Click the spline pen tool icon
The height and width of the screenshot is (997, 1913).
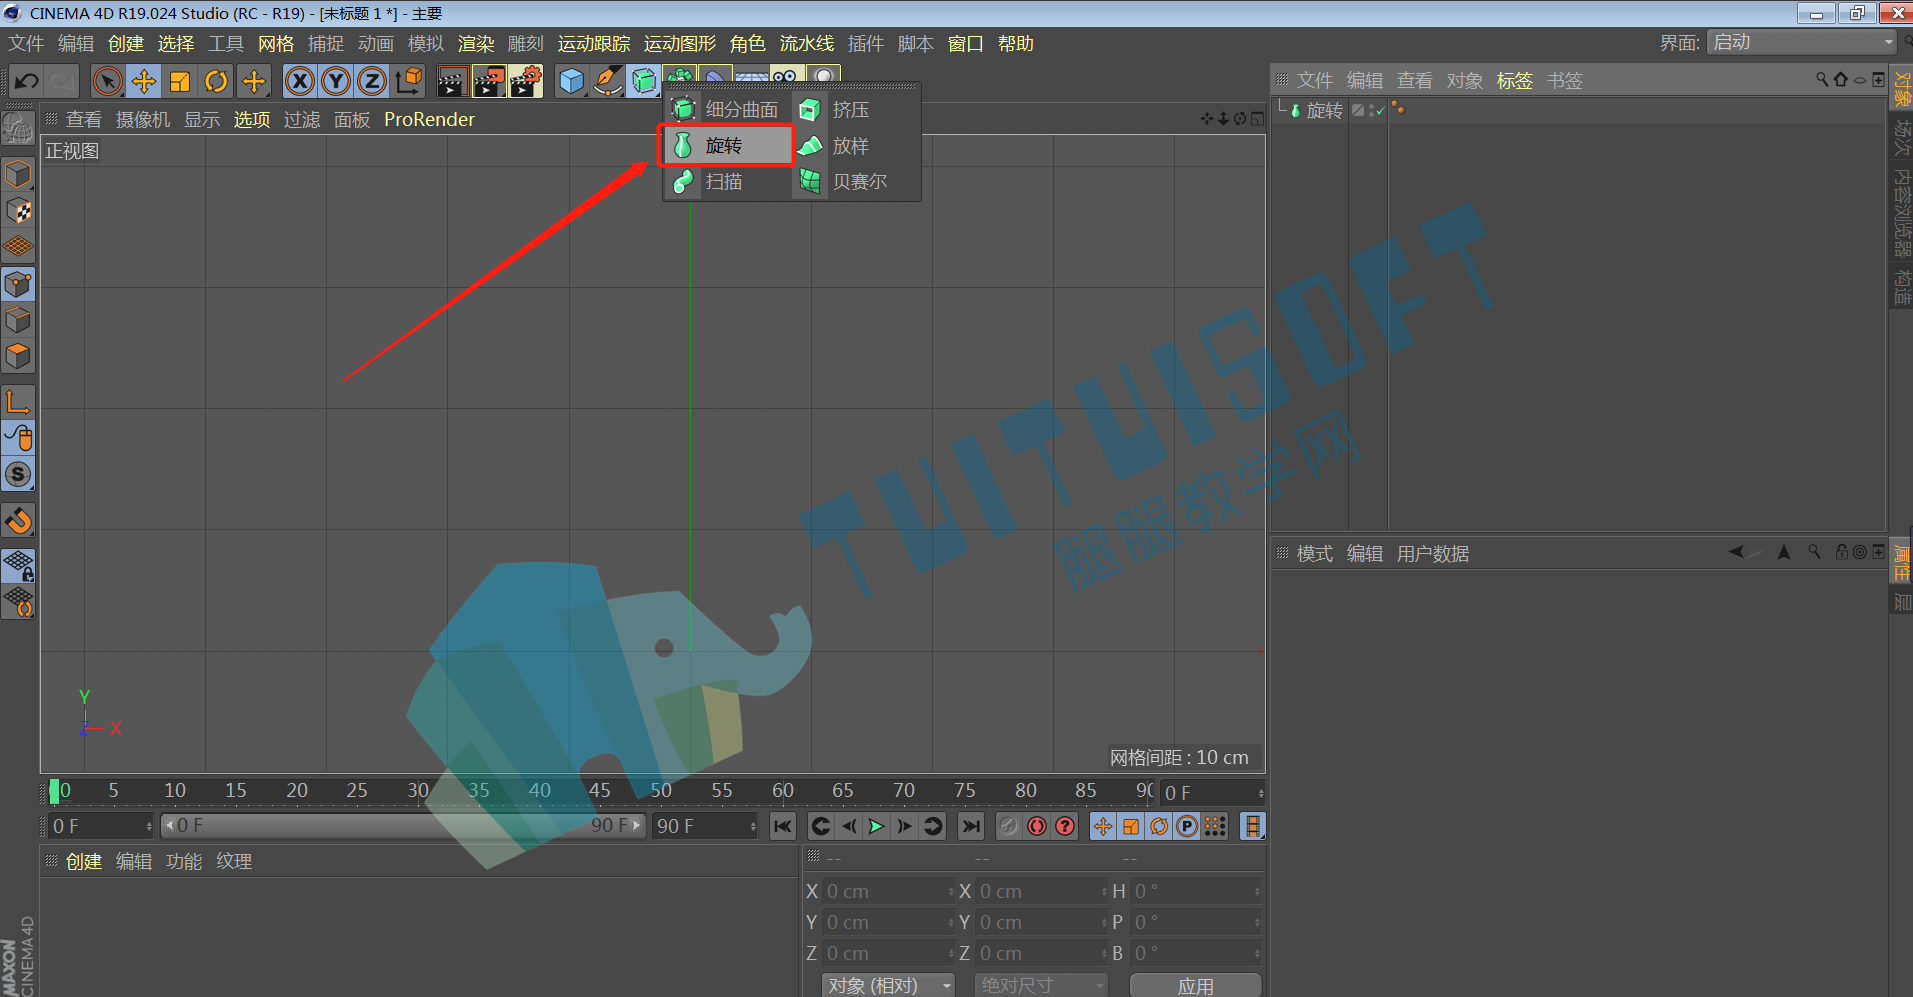pyautogui.click(x=607, y=81)
